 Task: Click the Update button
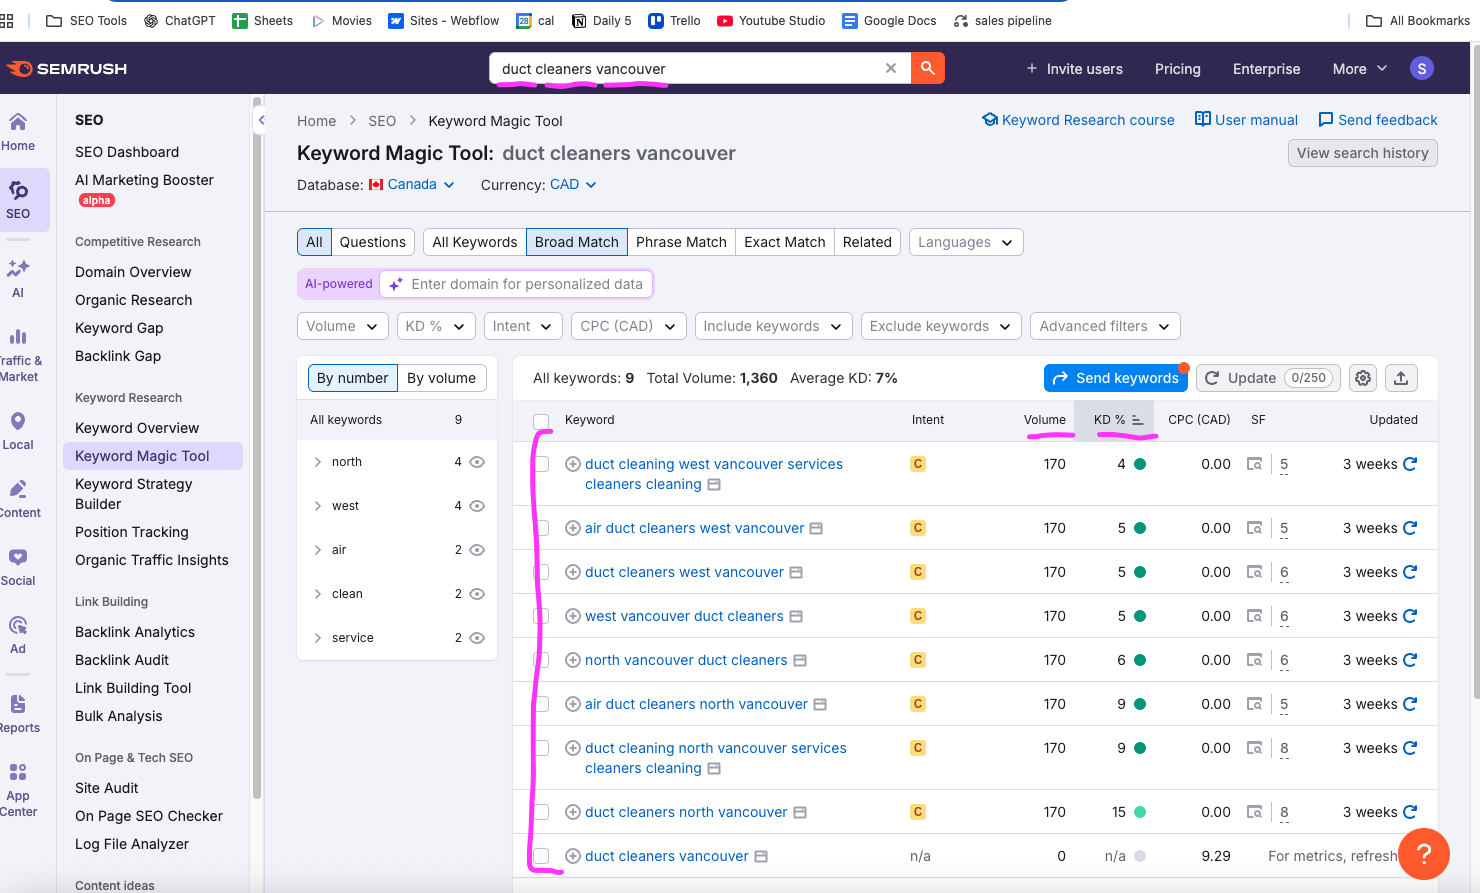tap(1268, 378)
